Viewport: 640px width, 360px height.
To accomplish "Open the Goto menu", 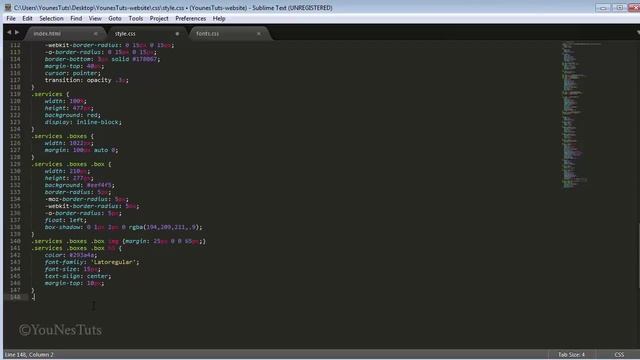I will click(115, 18).
